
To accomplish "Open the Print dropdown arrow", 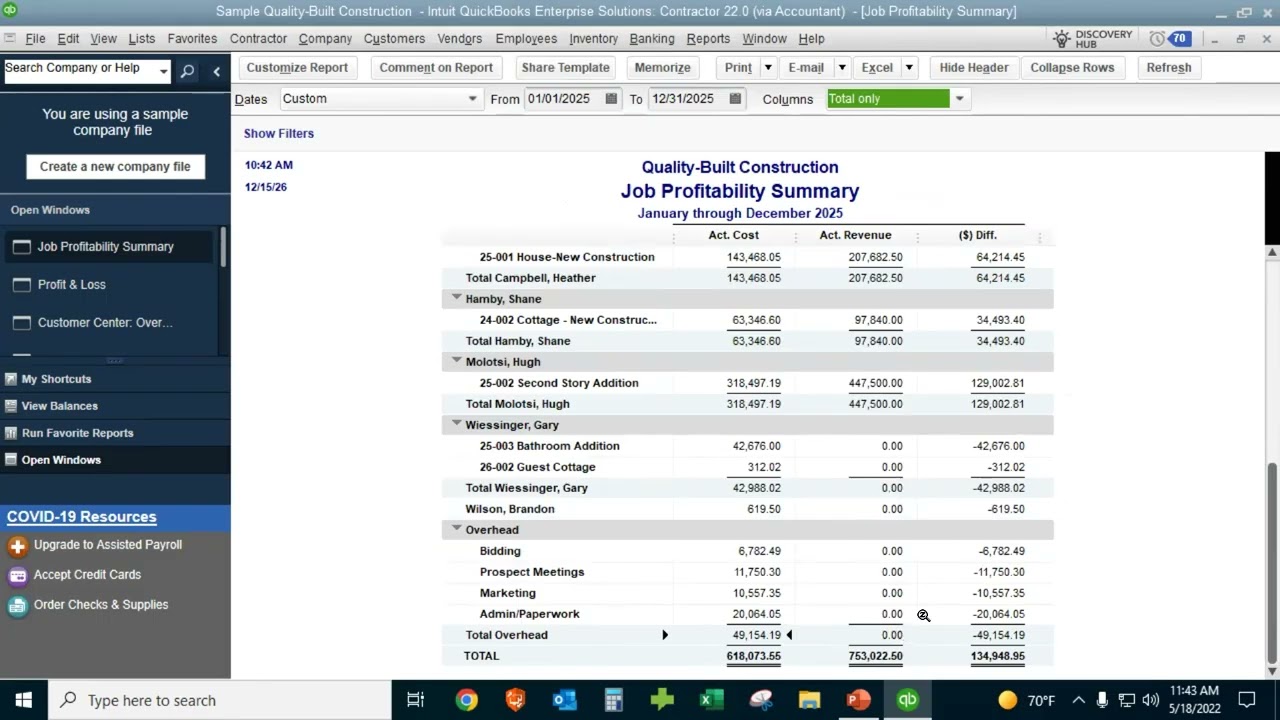I will [x=768, y=68].
